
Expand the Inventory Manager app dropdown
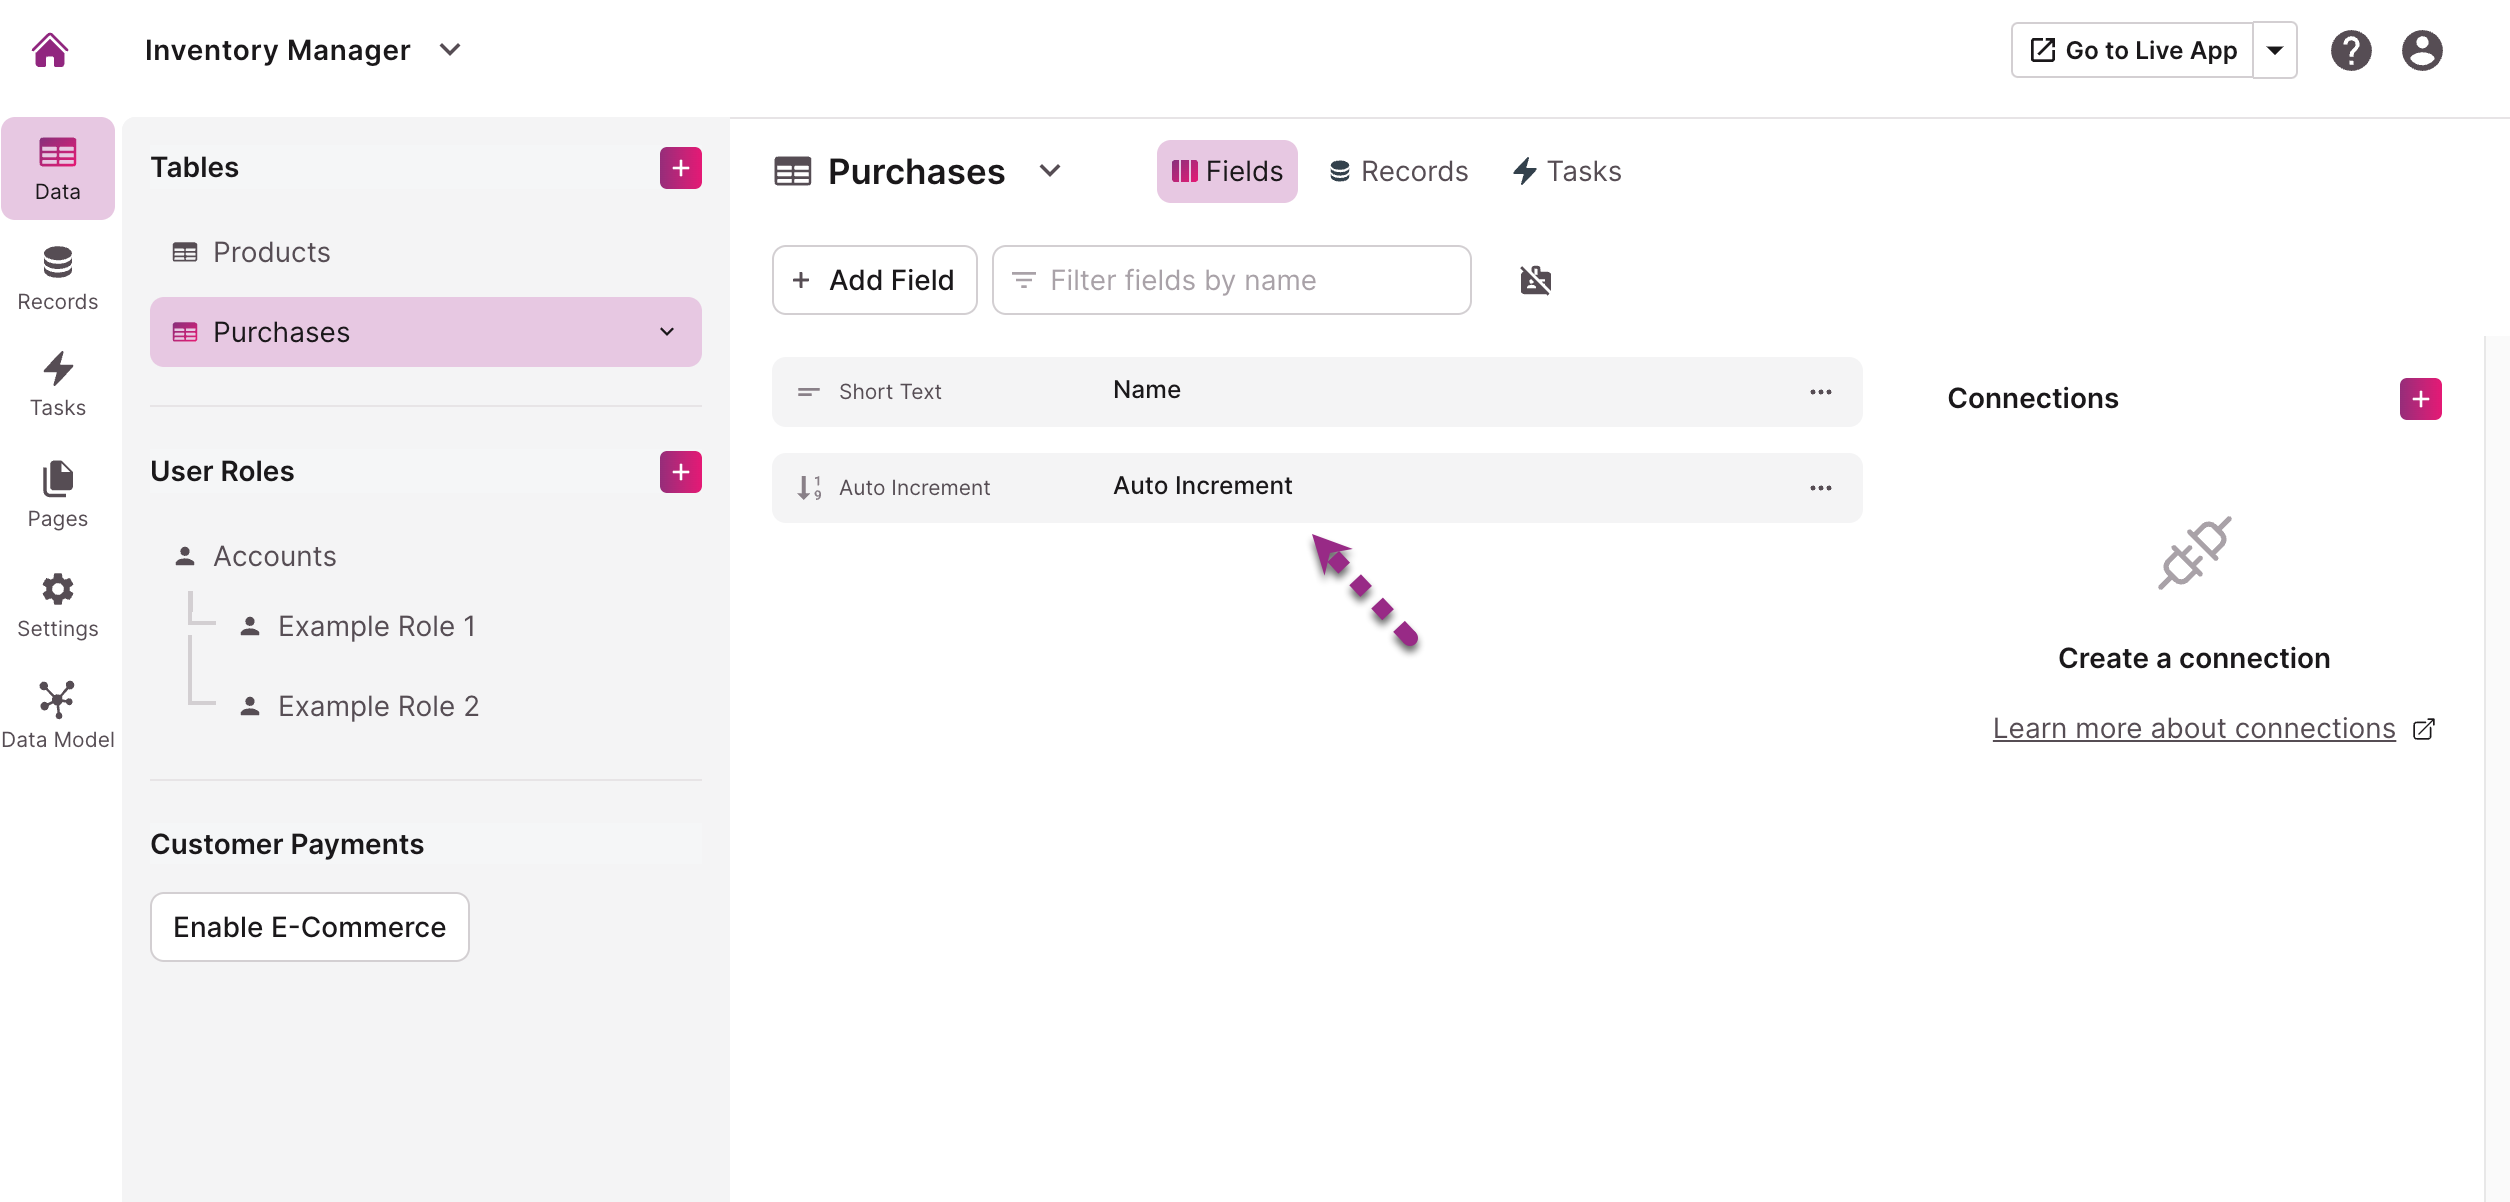click(x=450, y=50)
